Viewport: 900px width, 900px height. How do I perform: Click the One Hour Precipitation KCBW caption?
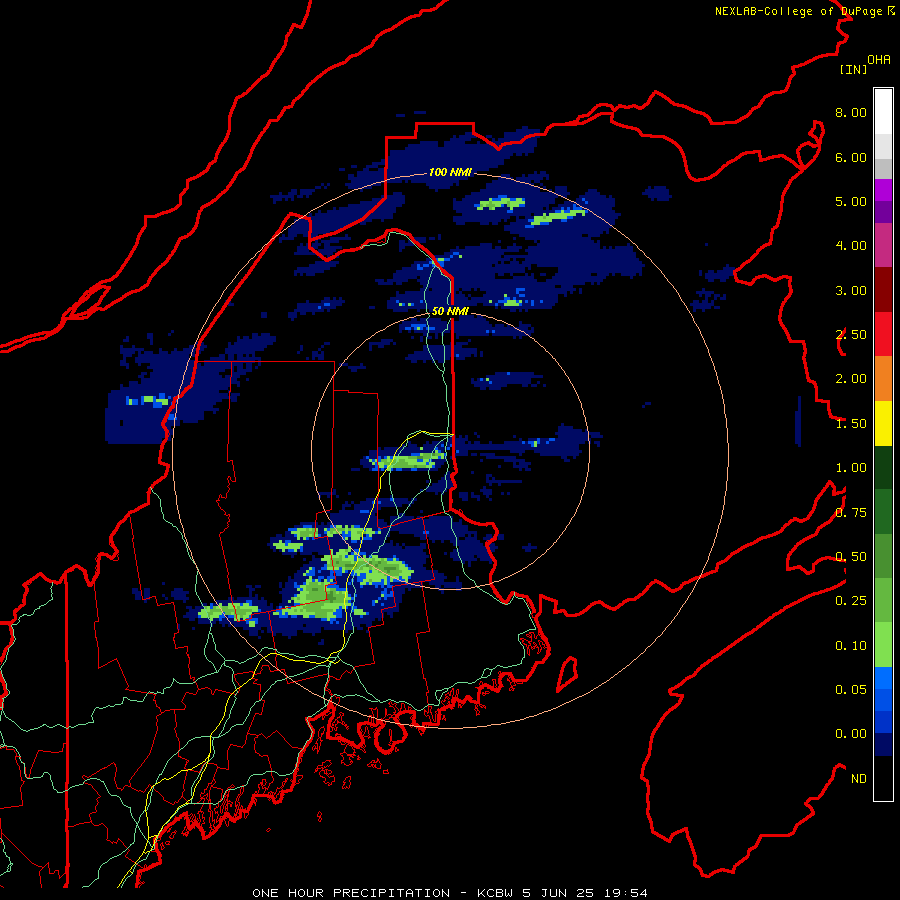[449, 893]
